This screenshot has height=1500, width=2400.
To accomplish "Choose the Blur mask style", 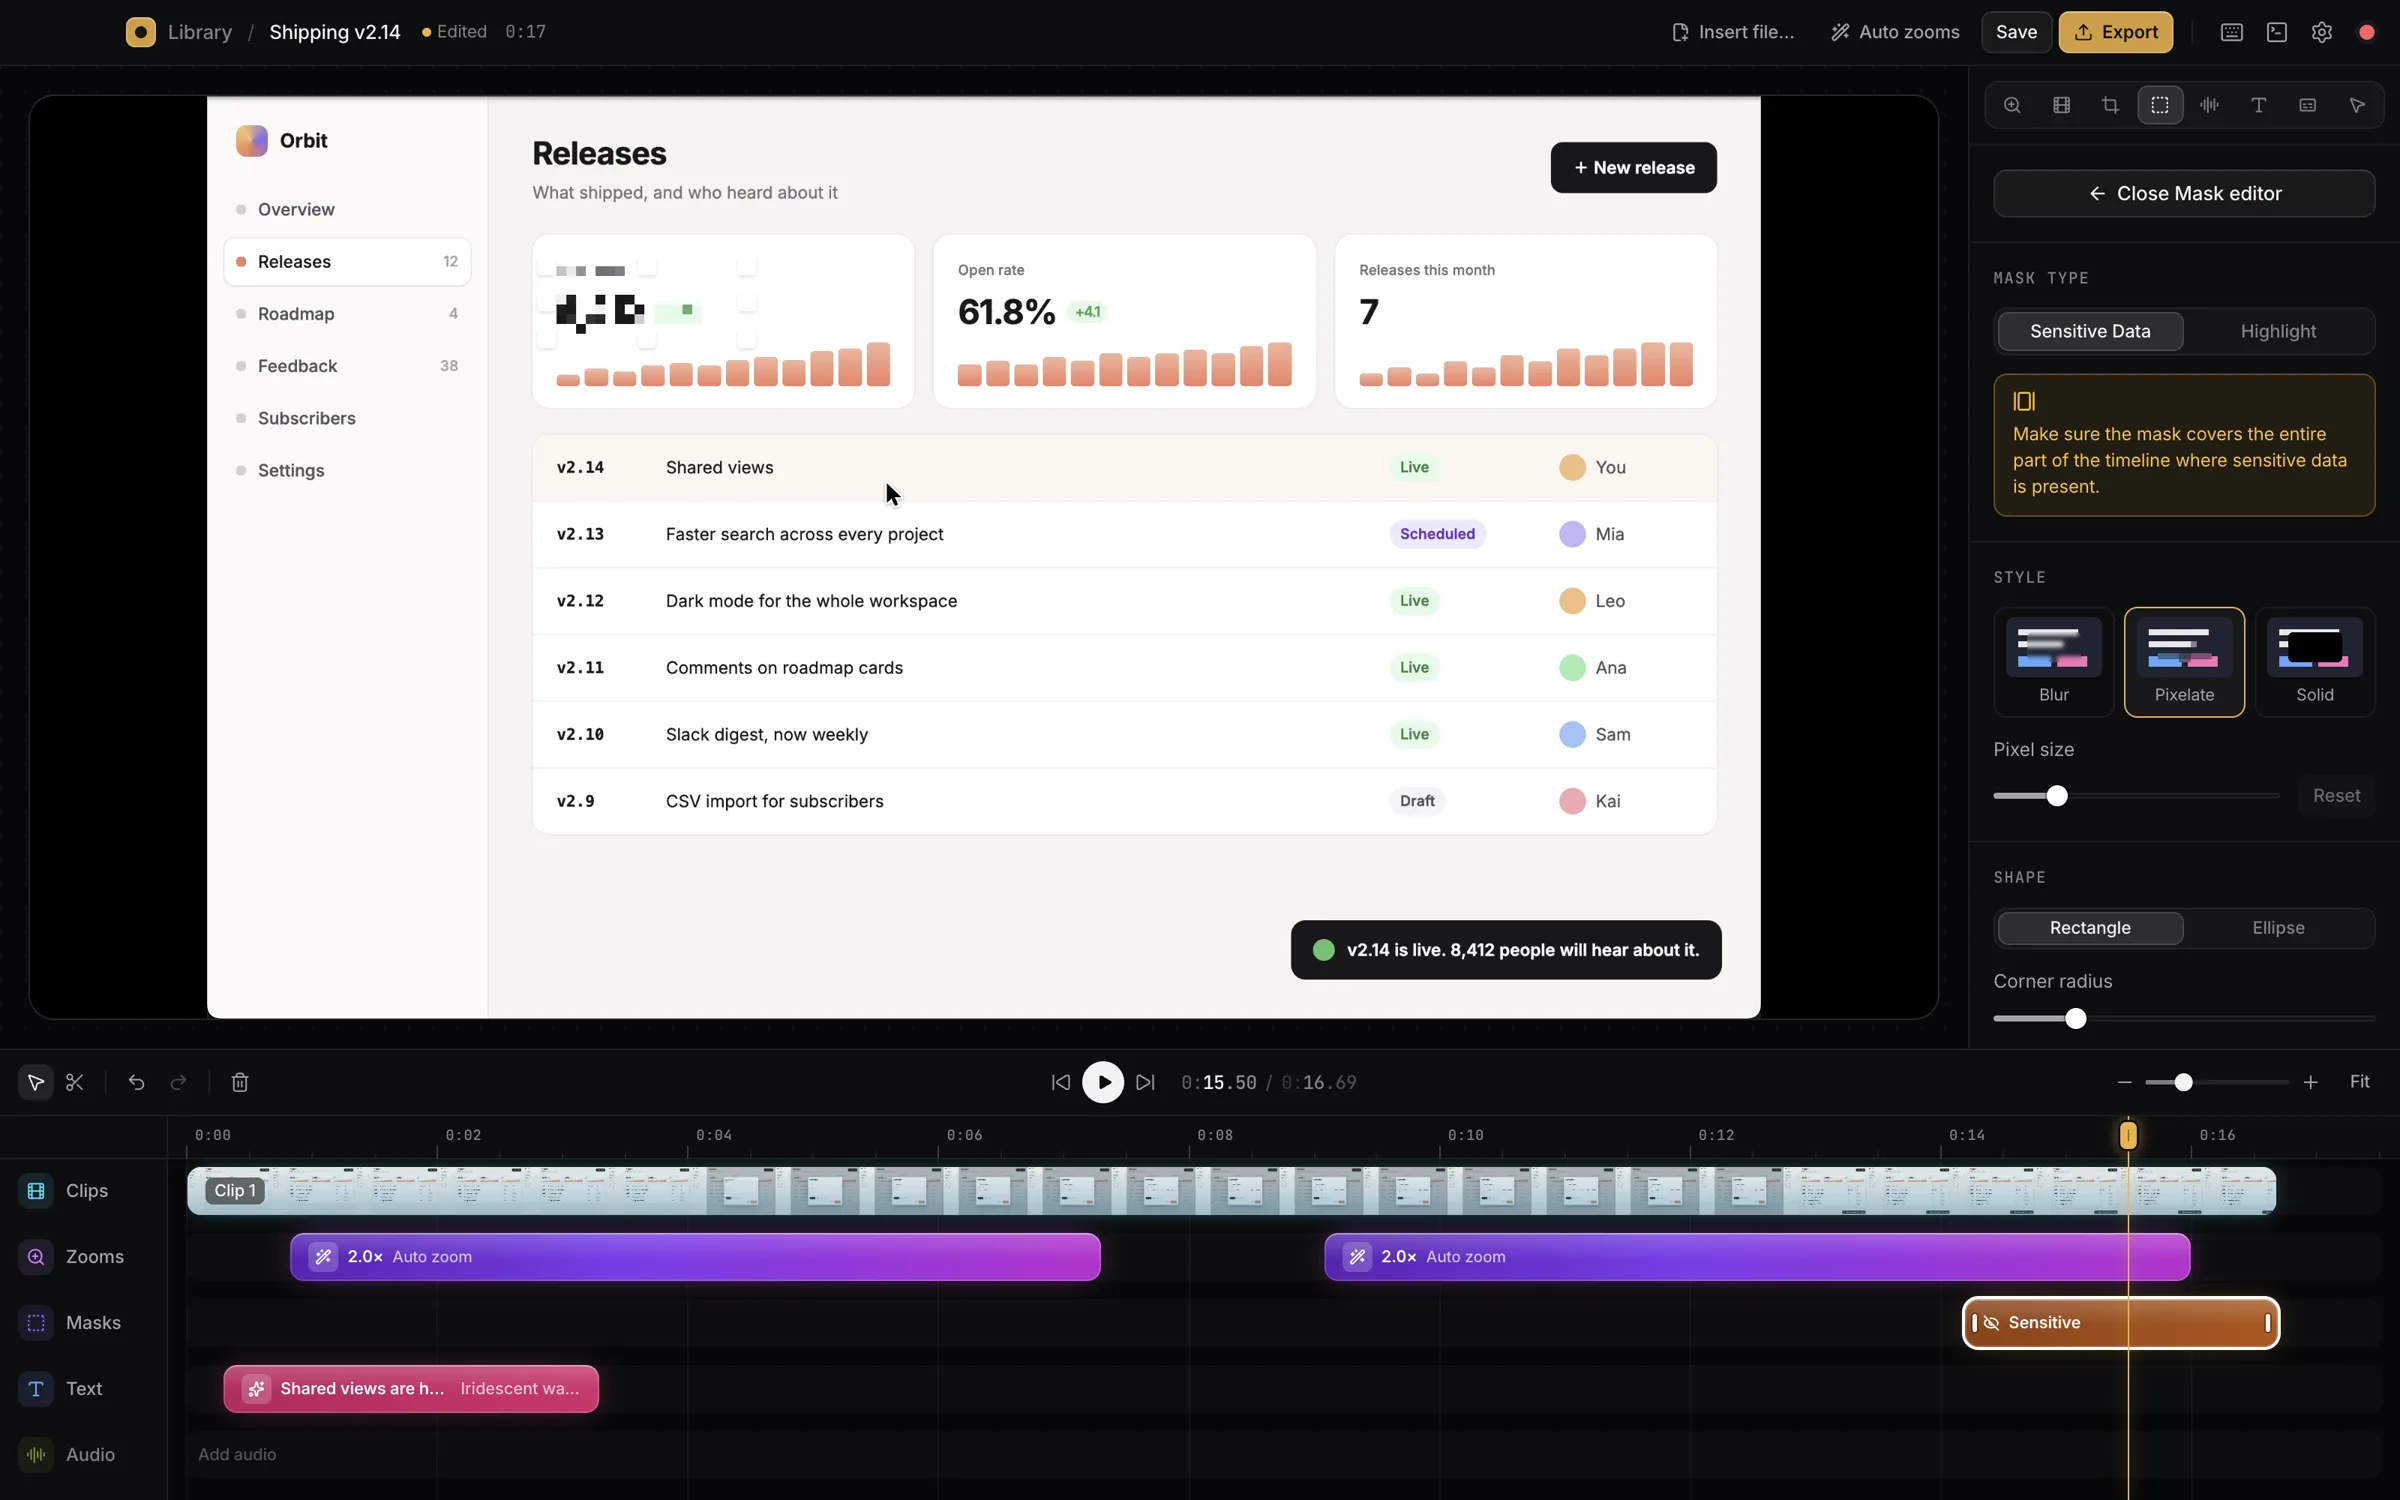I will [2053, 662].
